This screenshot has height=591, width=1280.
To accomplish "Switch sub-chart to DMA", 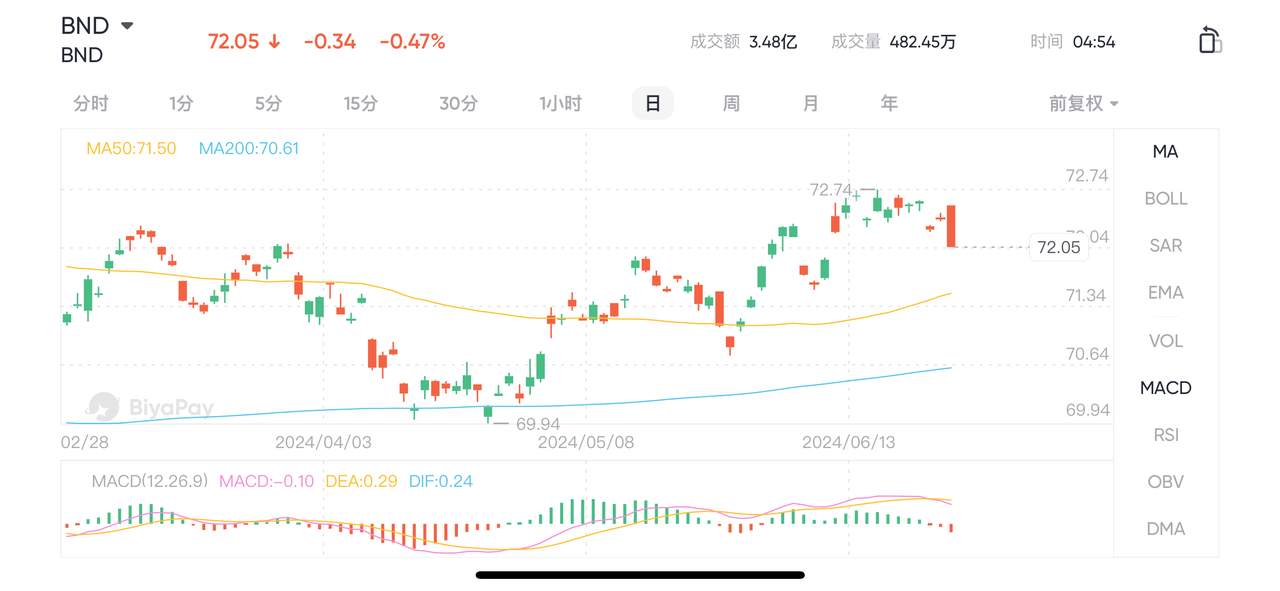I will point(1166,528).
